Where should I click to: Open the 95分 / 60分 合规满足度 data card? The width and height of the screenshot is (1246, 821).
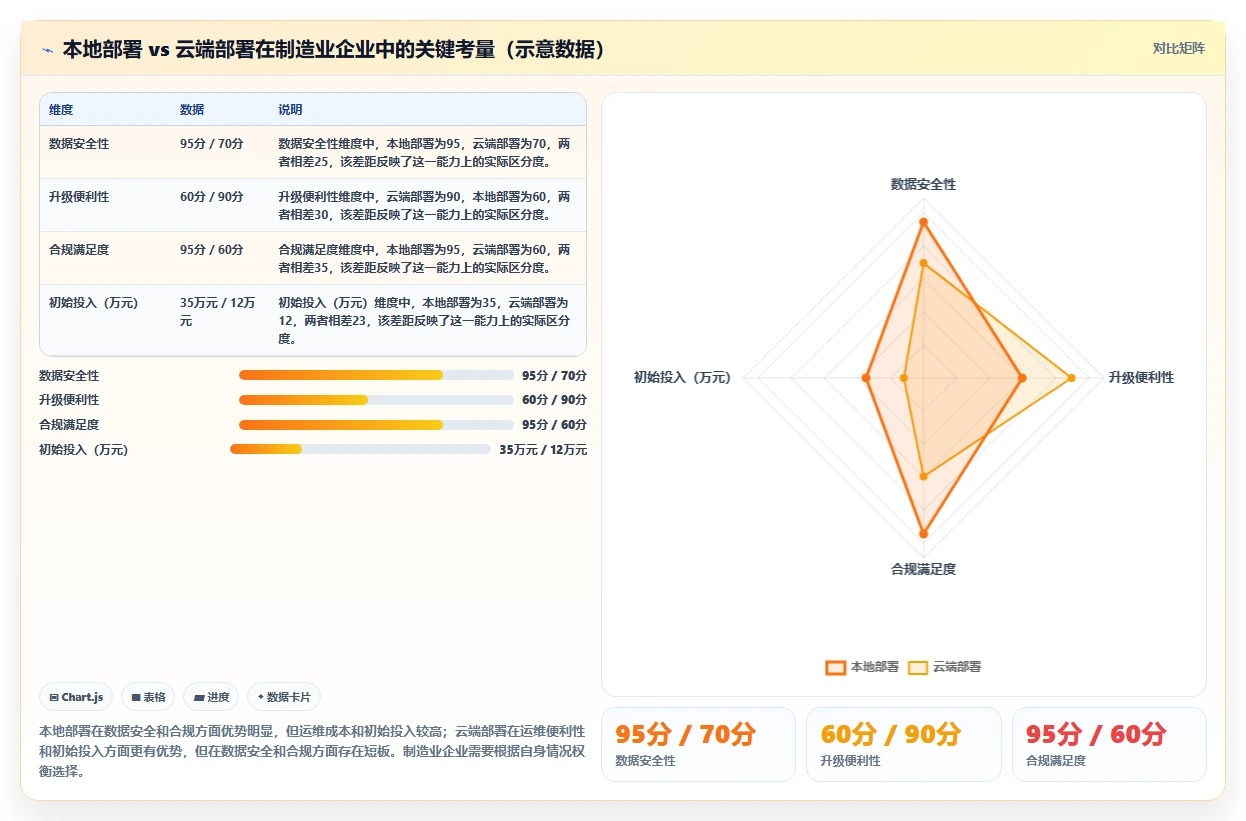click(1109, 744)
